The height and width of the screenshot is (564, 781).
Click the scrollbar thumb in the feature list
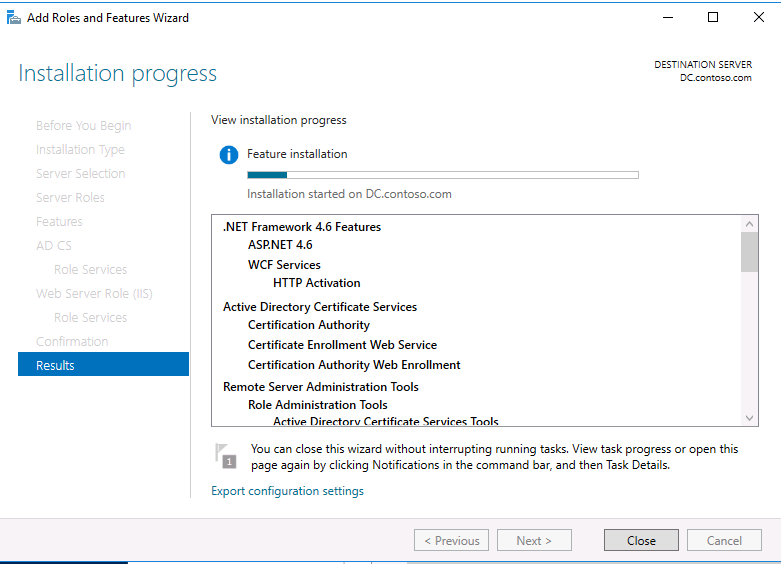point(749,251)
